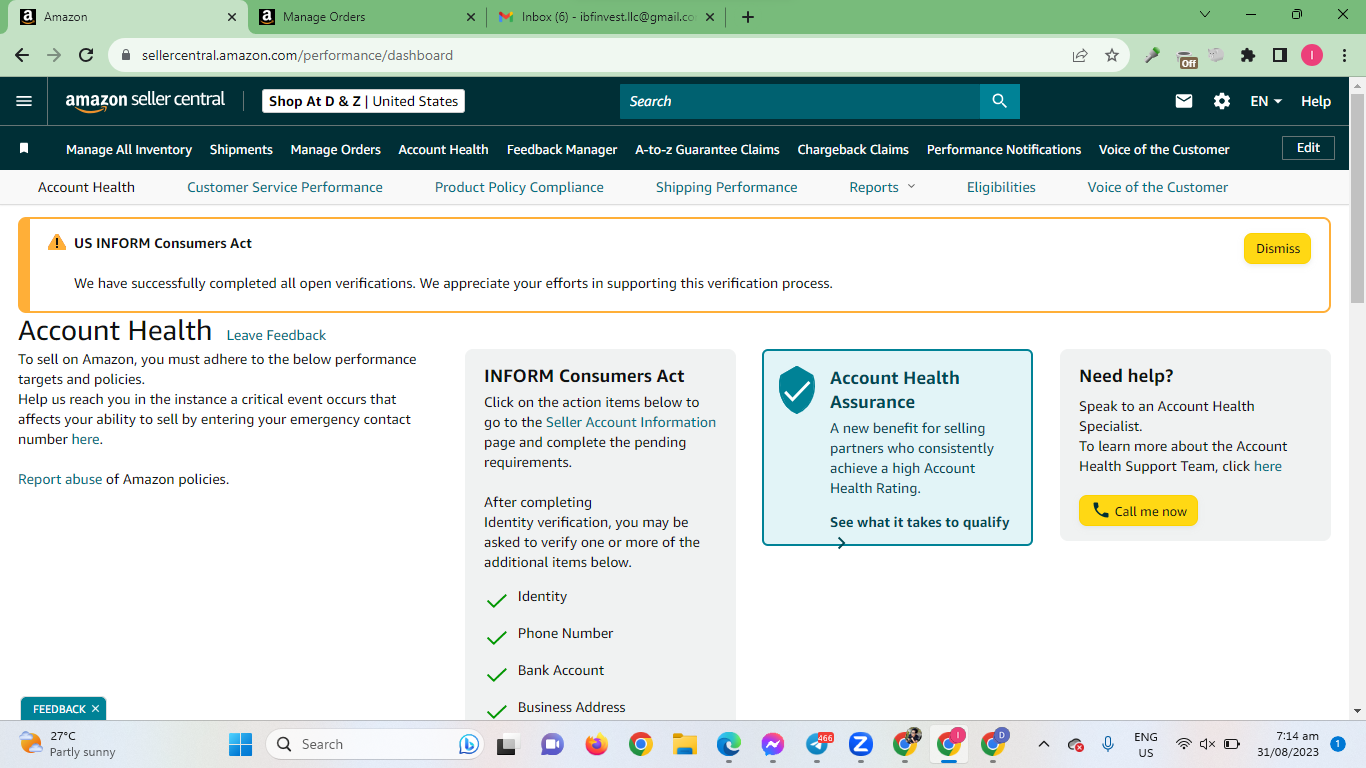The image size is (1366, 768).
Task: Open the Eligibilities tab
Action: click(1001, 187)
